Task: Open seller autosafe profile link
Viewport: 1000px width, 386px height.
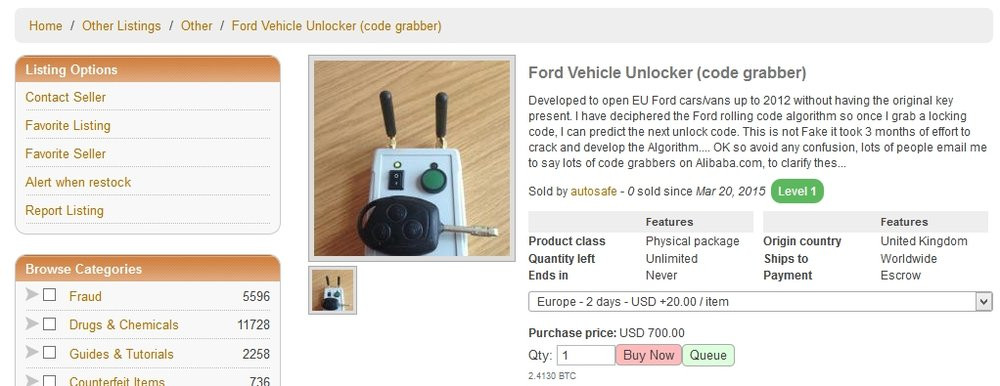Action: pyautogui.click(x=594, y=191)
